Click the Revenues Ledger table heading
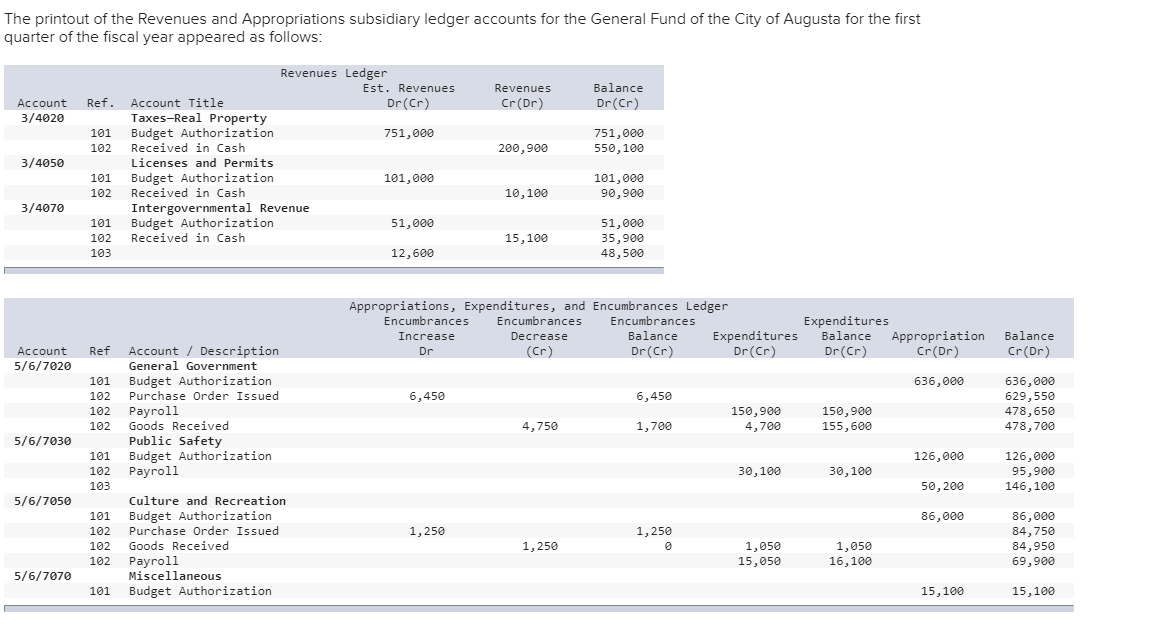Image resolution: width=1151 pixels, height=625 pixels. pyautogui.click(x=331, y=73)
